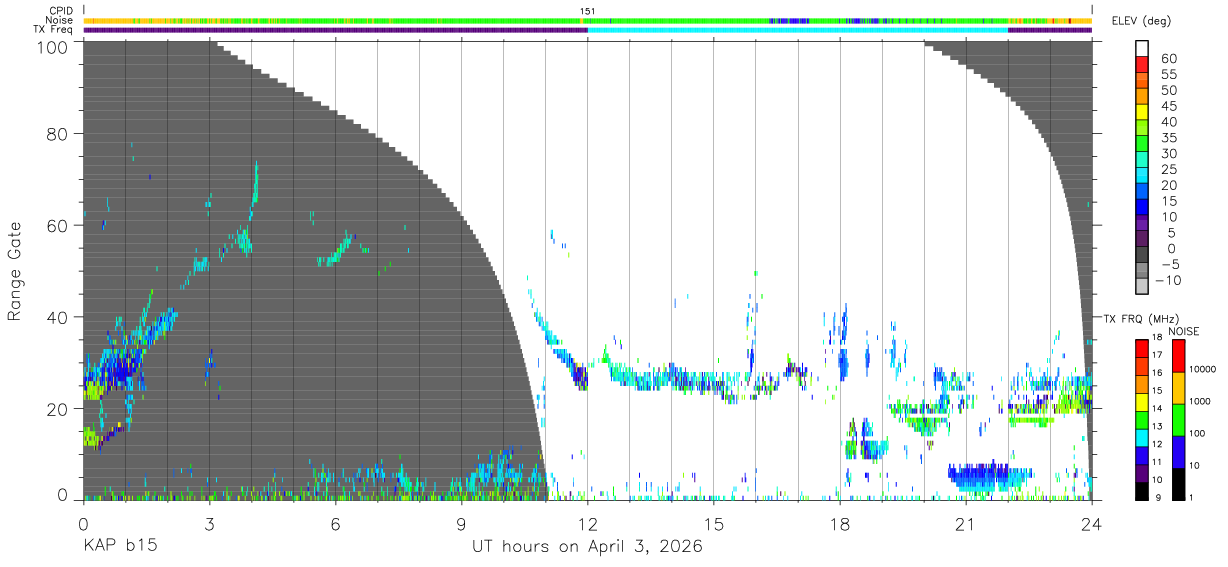1228x567 pixels.
Task: Click the date title 'UT hours on April 3, 2026'
Action: 587,547
